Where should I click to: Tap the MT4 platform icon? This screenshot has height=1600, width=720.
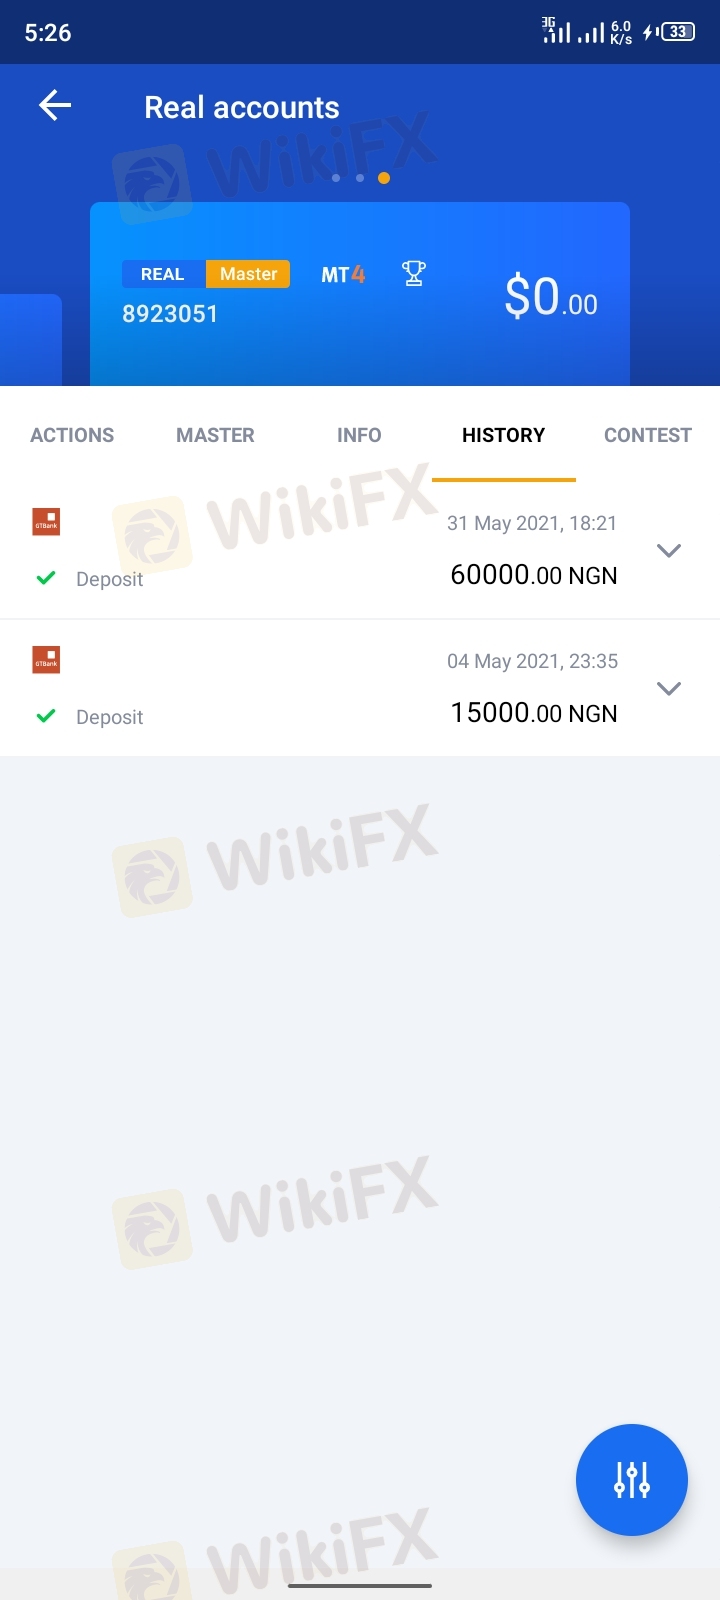tap(343, 274)
